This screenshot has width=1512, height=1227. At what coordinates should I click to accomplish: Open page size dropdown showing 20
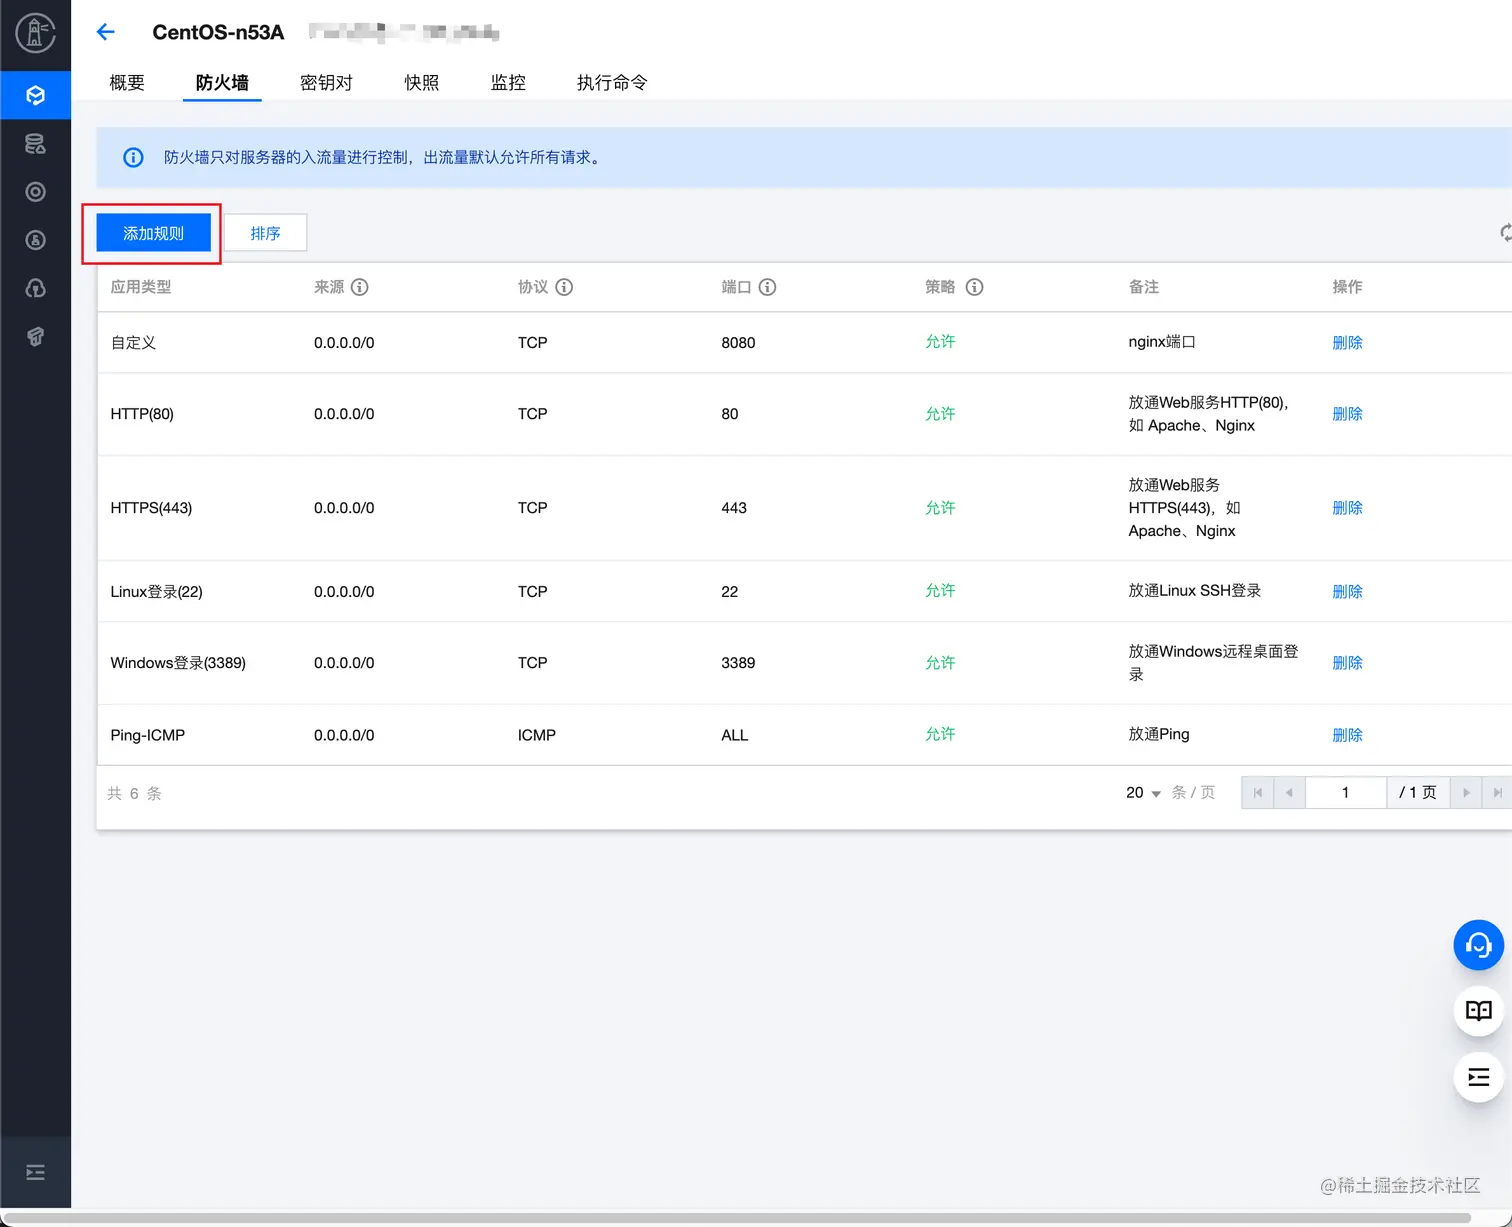point(1143,793)
